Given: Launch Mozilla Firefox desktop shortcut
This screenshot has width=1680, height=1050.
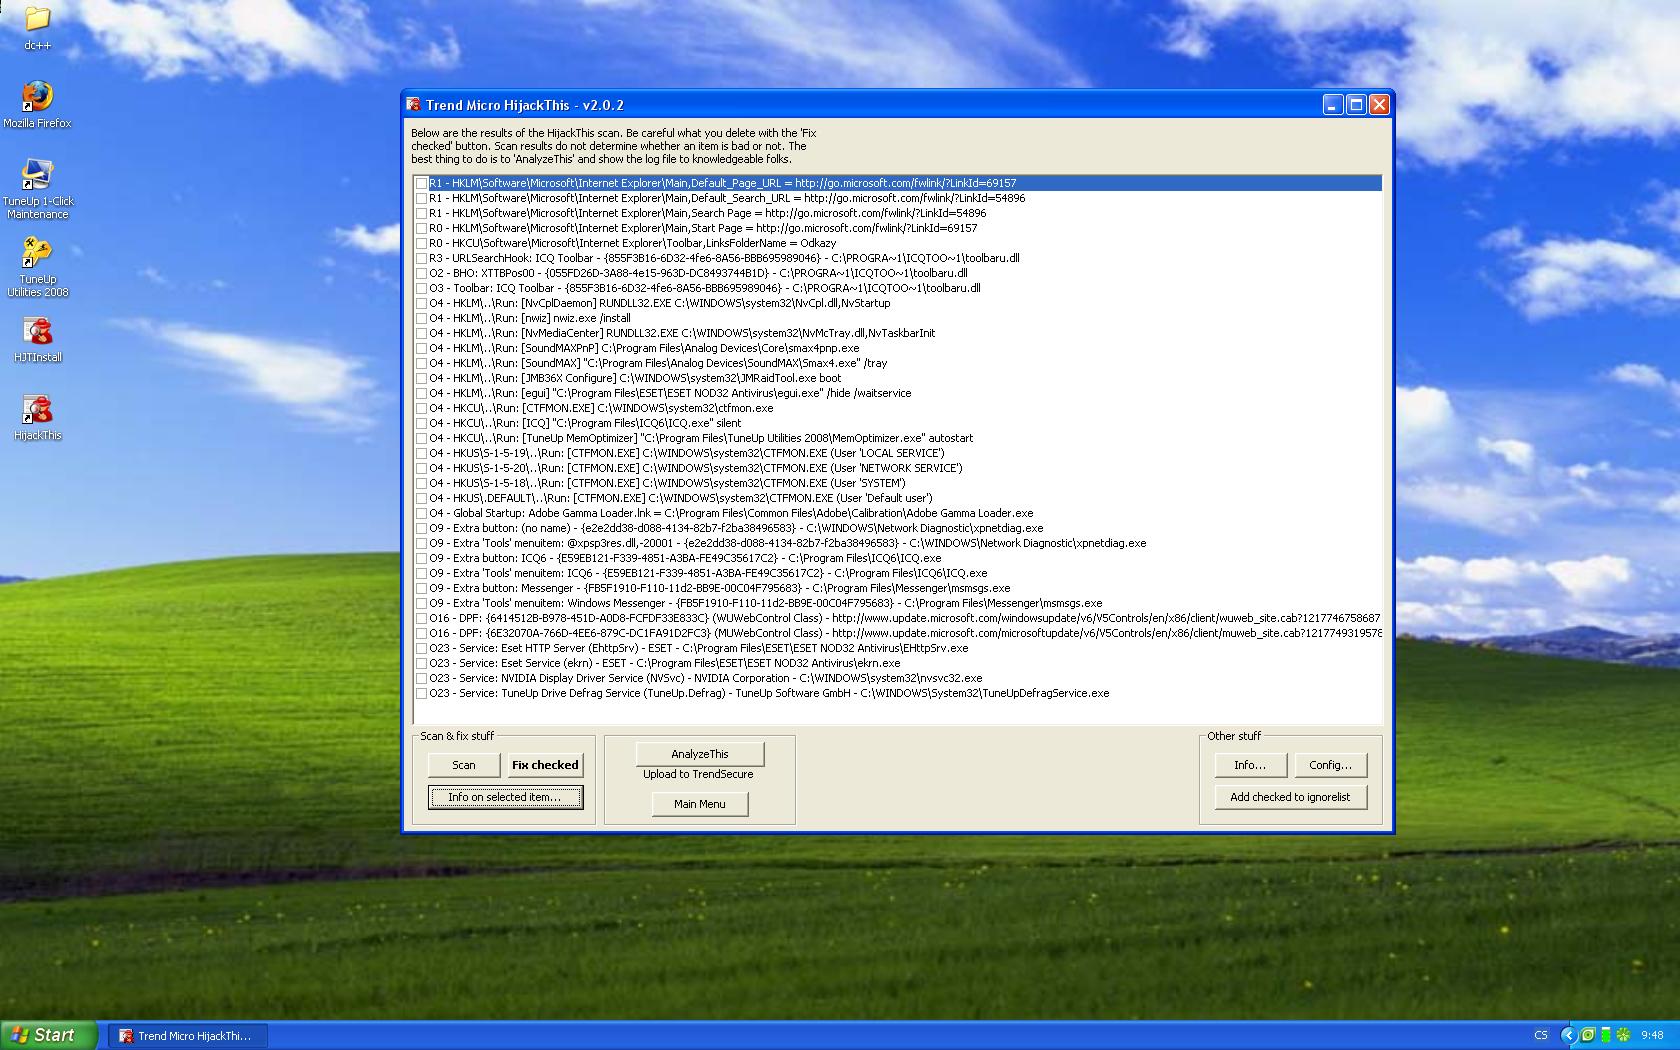Looking at the screenshot, I should [37, 97].
